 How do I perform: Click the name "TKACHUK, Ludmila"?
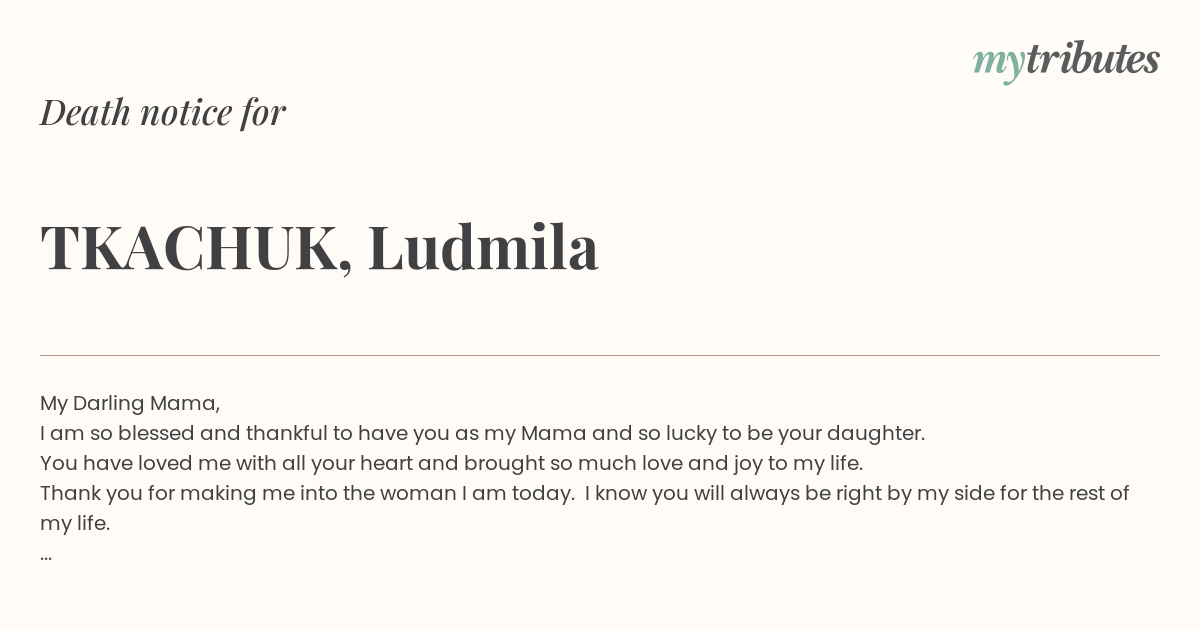[x=319, y=247]
